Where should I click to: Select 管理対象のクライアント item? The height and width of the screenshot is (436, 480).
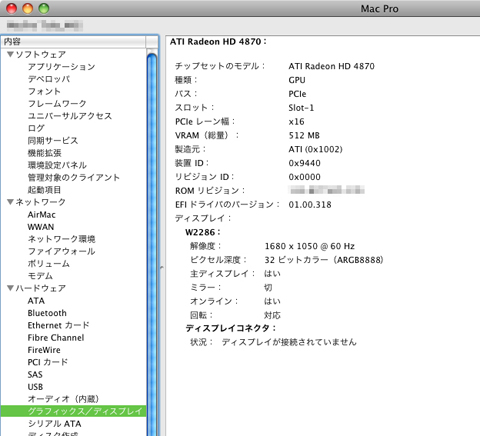pos(74,177)
